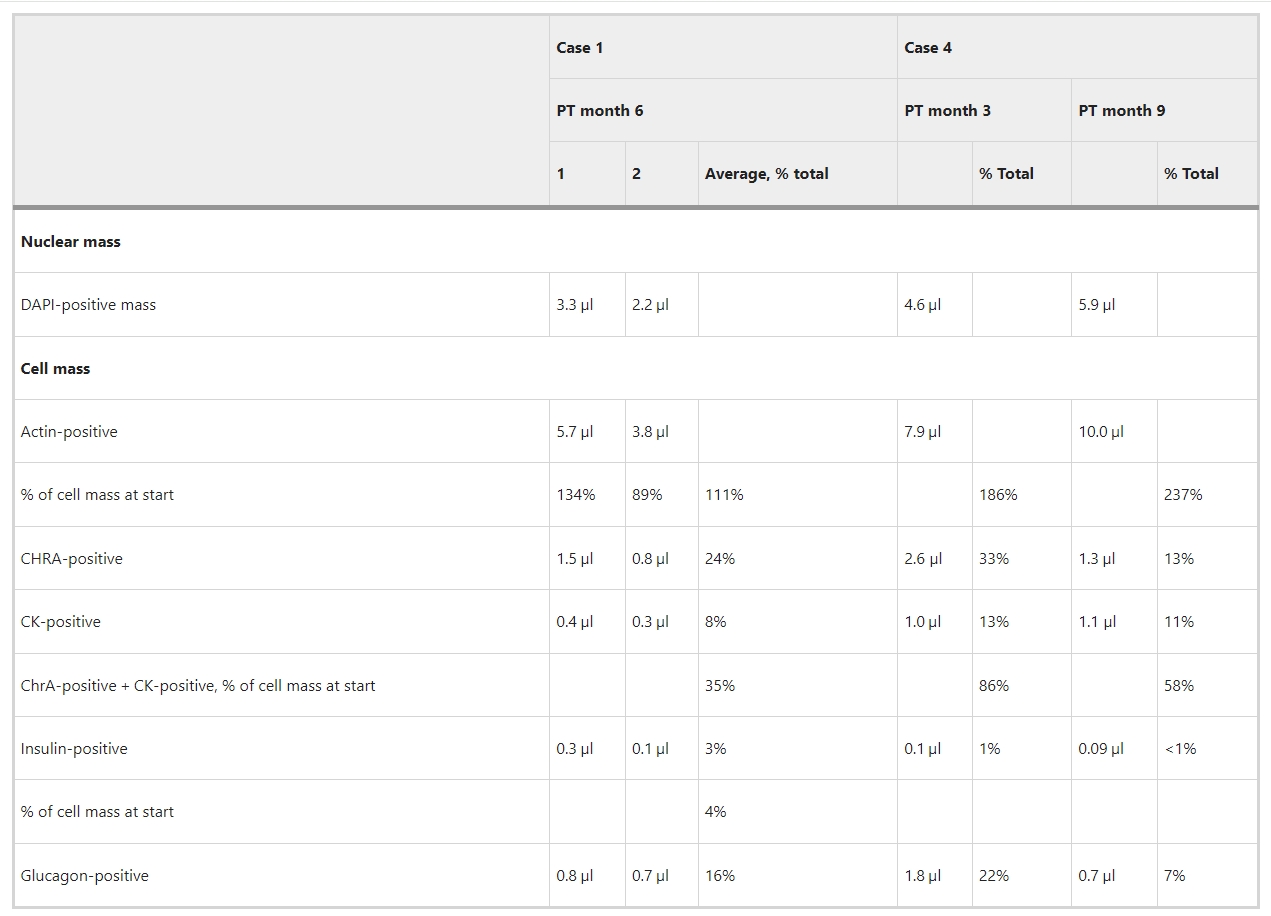
Task: Click the CK-positive row label
Action: pyautogui.click(x=60, y=622)
